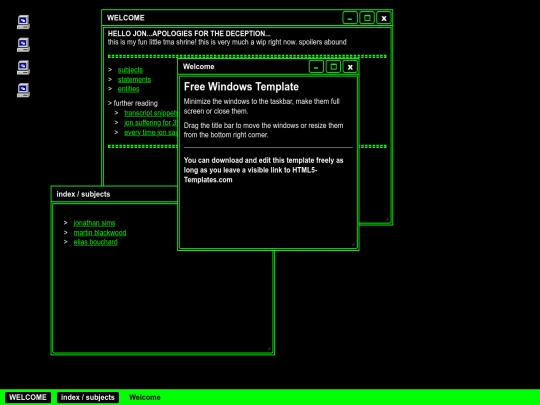Screen dimensions: 540x405
Task: Select the WELCOME taskbar button
Action: click(28, 397)
